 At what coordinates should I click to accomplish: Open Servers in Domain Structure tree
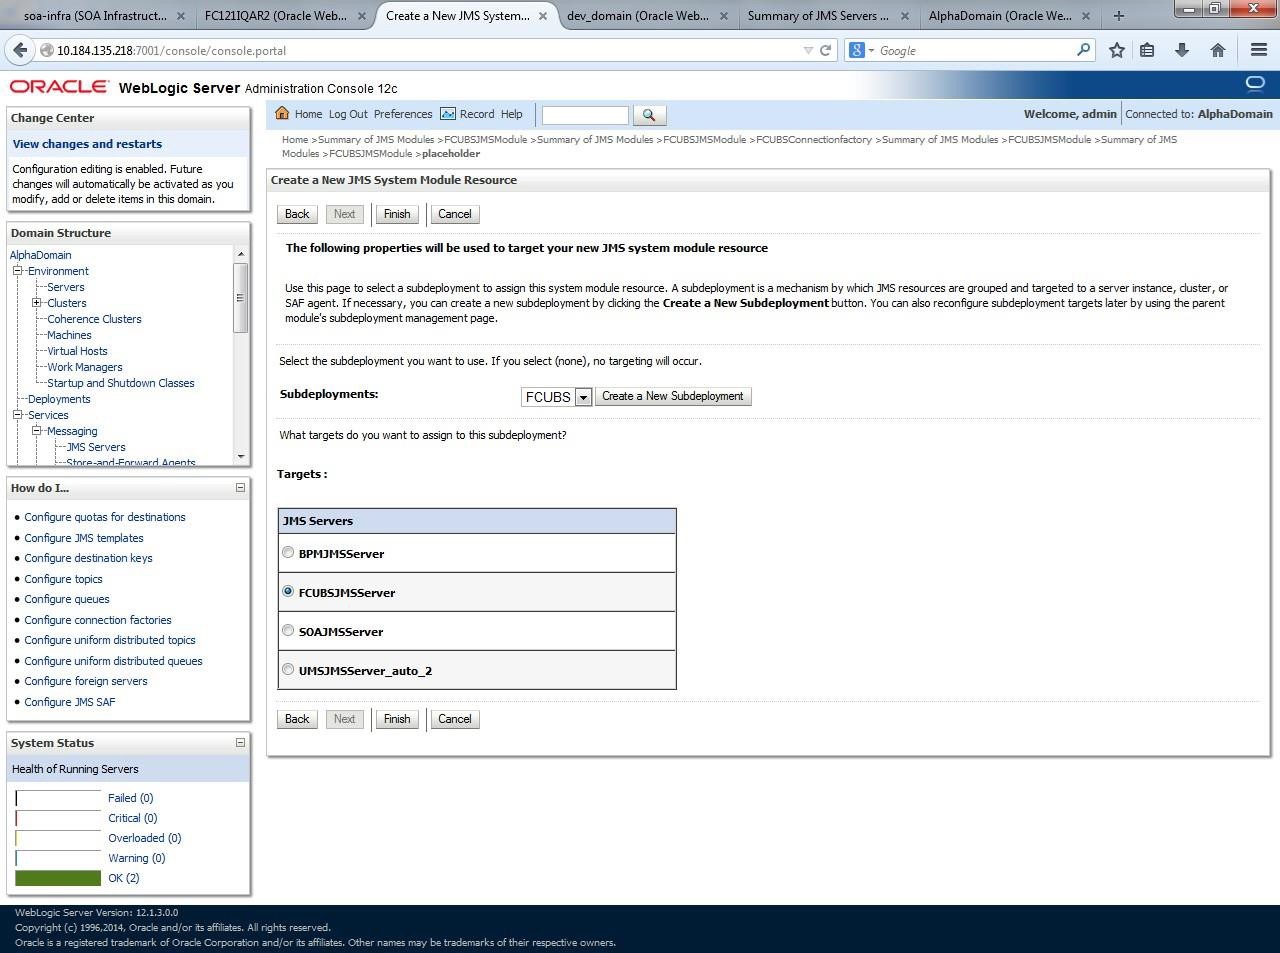tap(66, 287)
